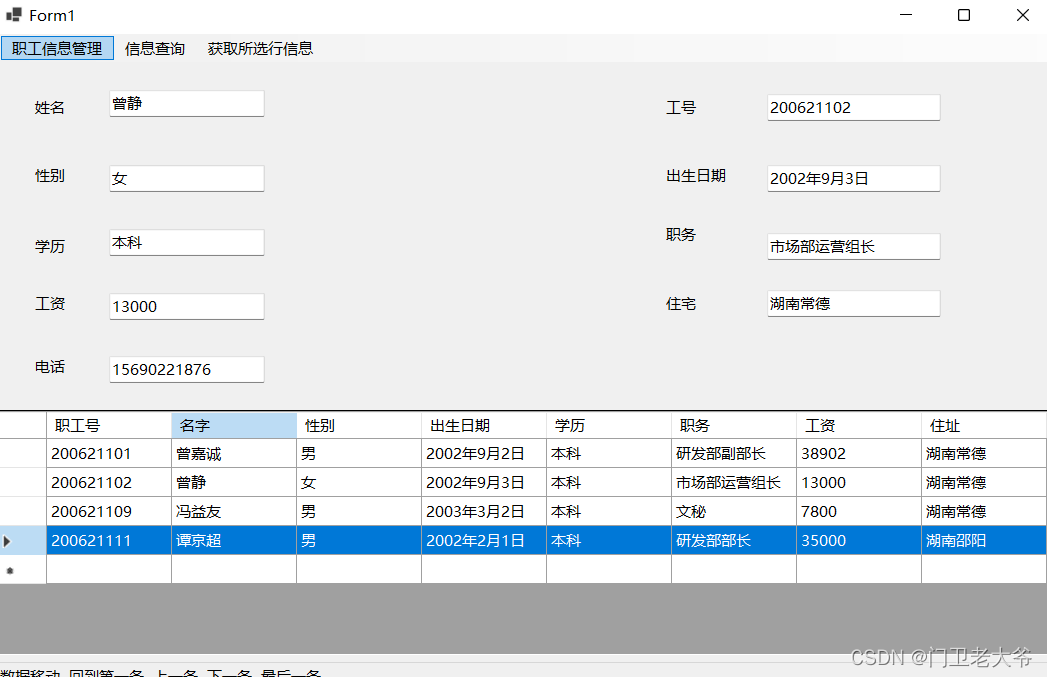Select birth date cell 2002年2月1日

(x=483, y=541)
